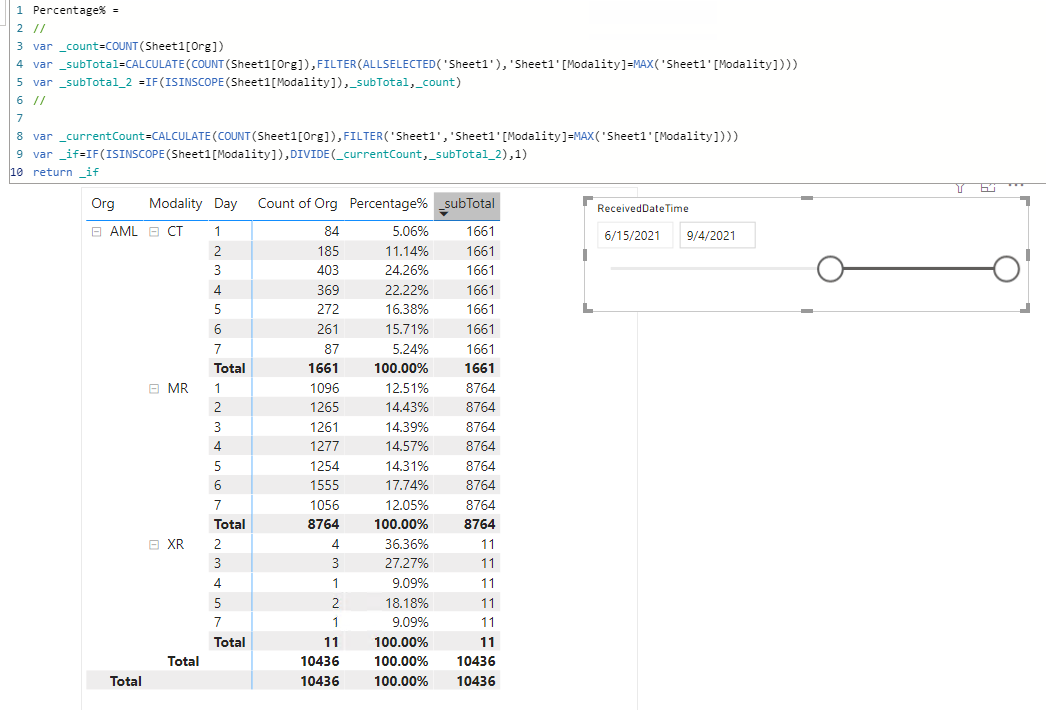1046x710 pixels.
Task: Grab the slicer's bottom-right corner handle
Action: (1025, 308)
